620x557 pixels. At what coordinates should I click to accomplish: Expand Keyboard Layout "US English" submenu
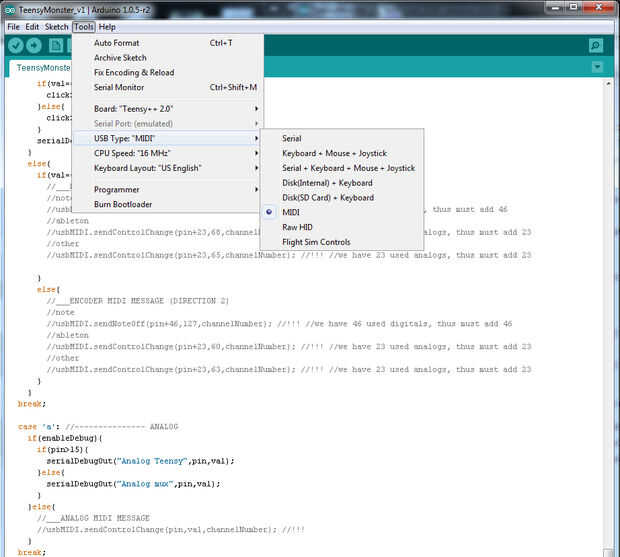click(168, 168)
